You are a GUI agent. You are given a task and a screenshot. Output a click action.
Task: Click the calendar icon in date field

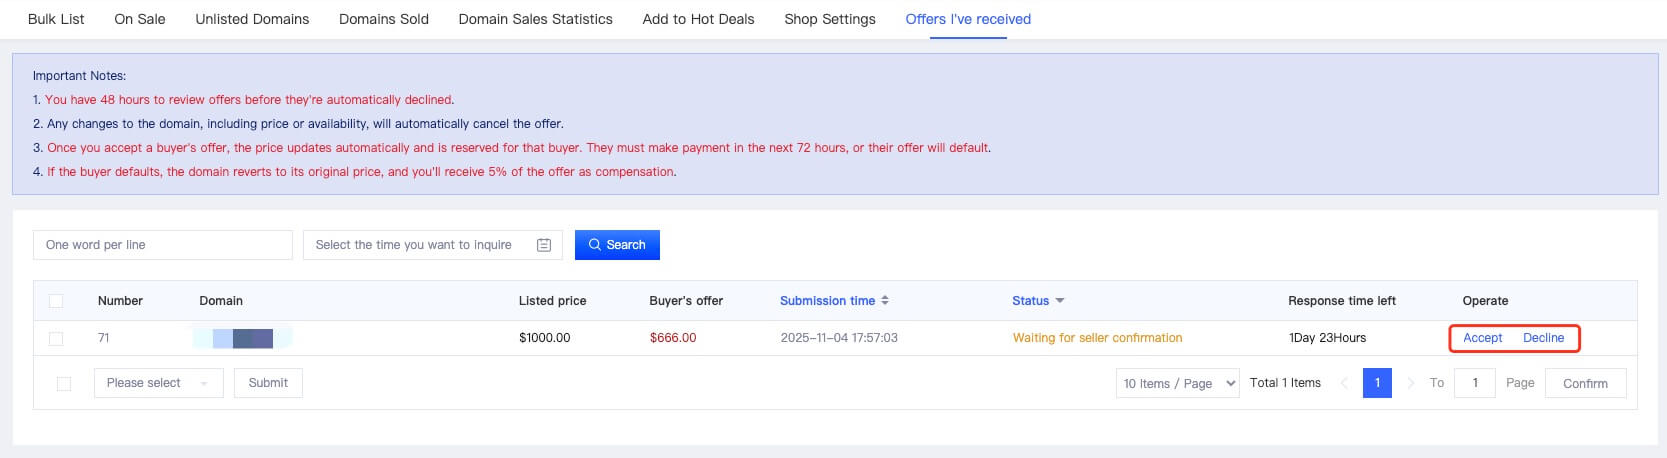pyautogui.click(x=544, y=245)
